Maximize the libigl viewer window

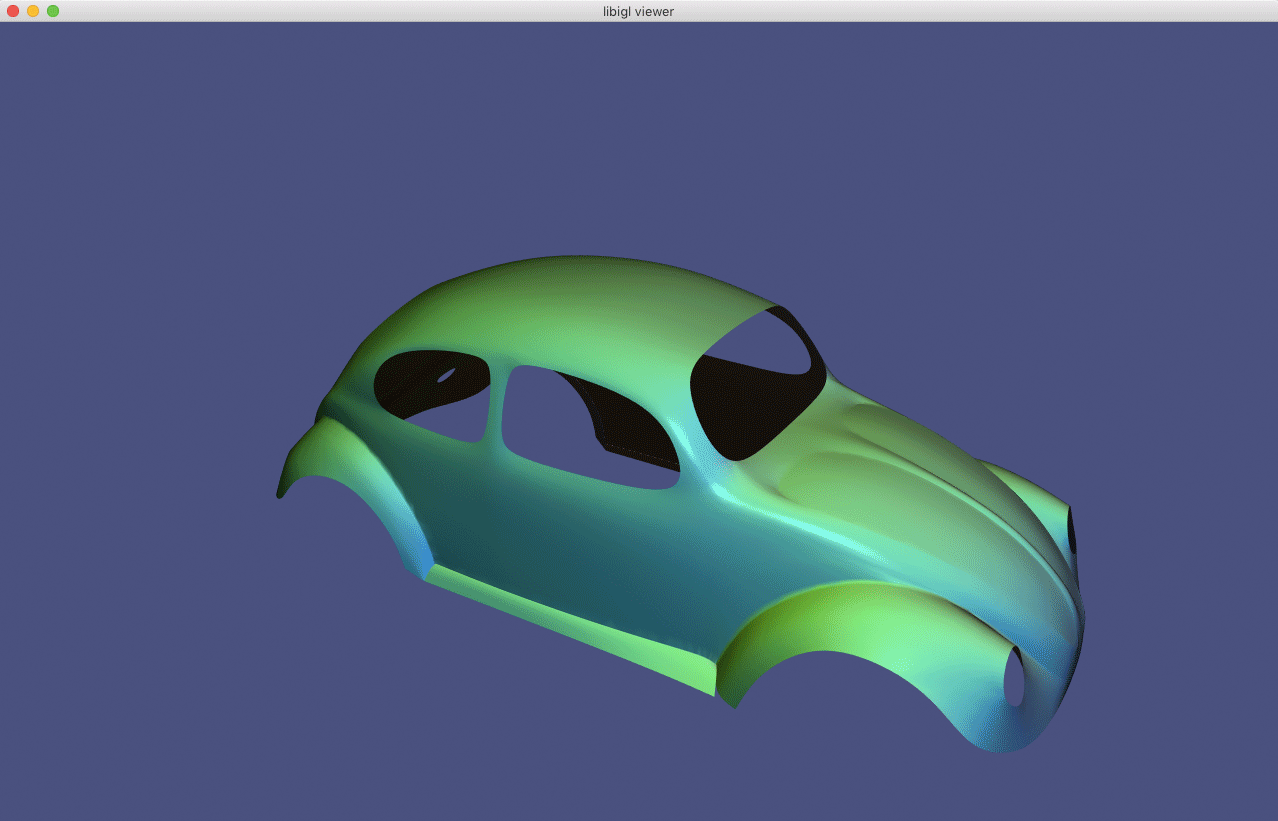click(x=53, y=11)
